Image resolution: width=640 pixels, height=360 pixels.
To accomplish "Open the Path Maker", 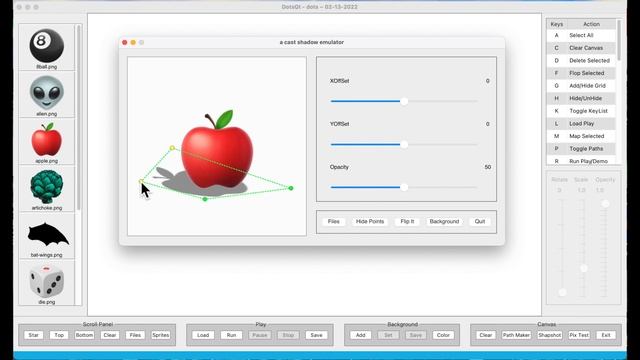I will coord(516,335).
